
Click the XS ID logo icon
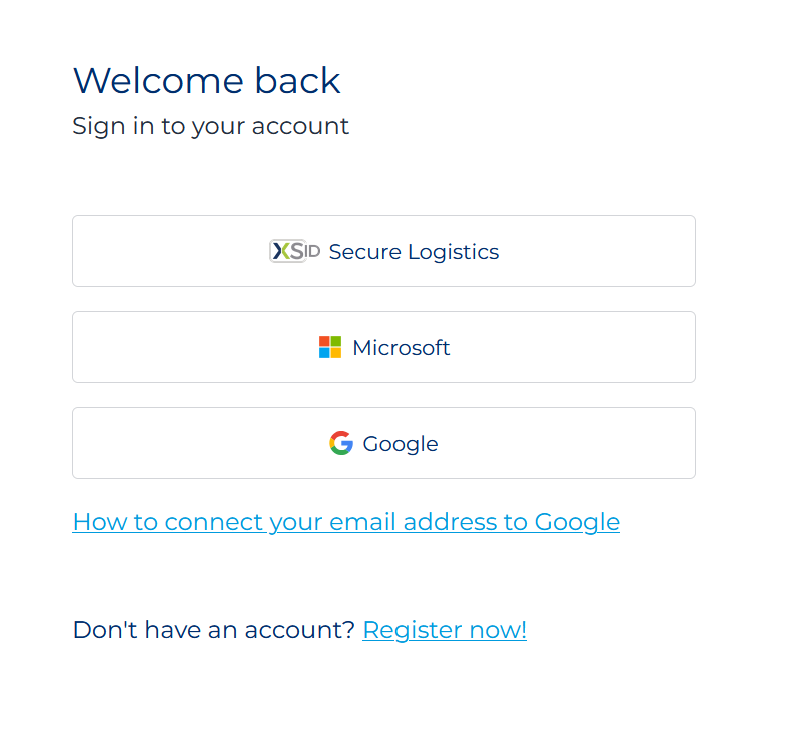pyautogui.click(x=294, y=251)
